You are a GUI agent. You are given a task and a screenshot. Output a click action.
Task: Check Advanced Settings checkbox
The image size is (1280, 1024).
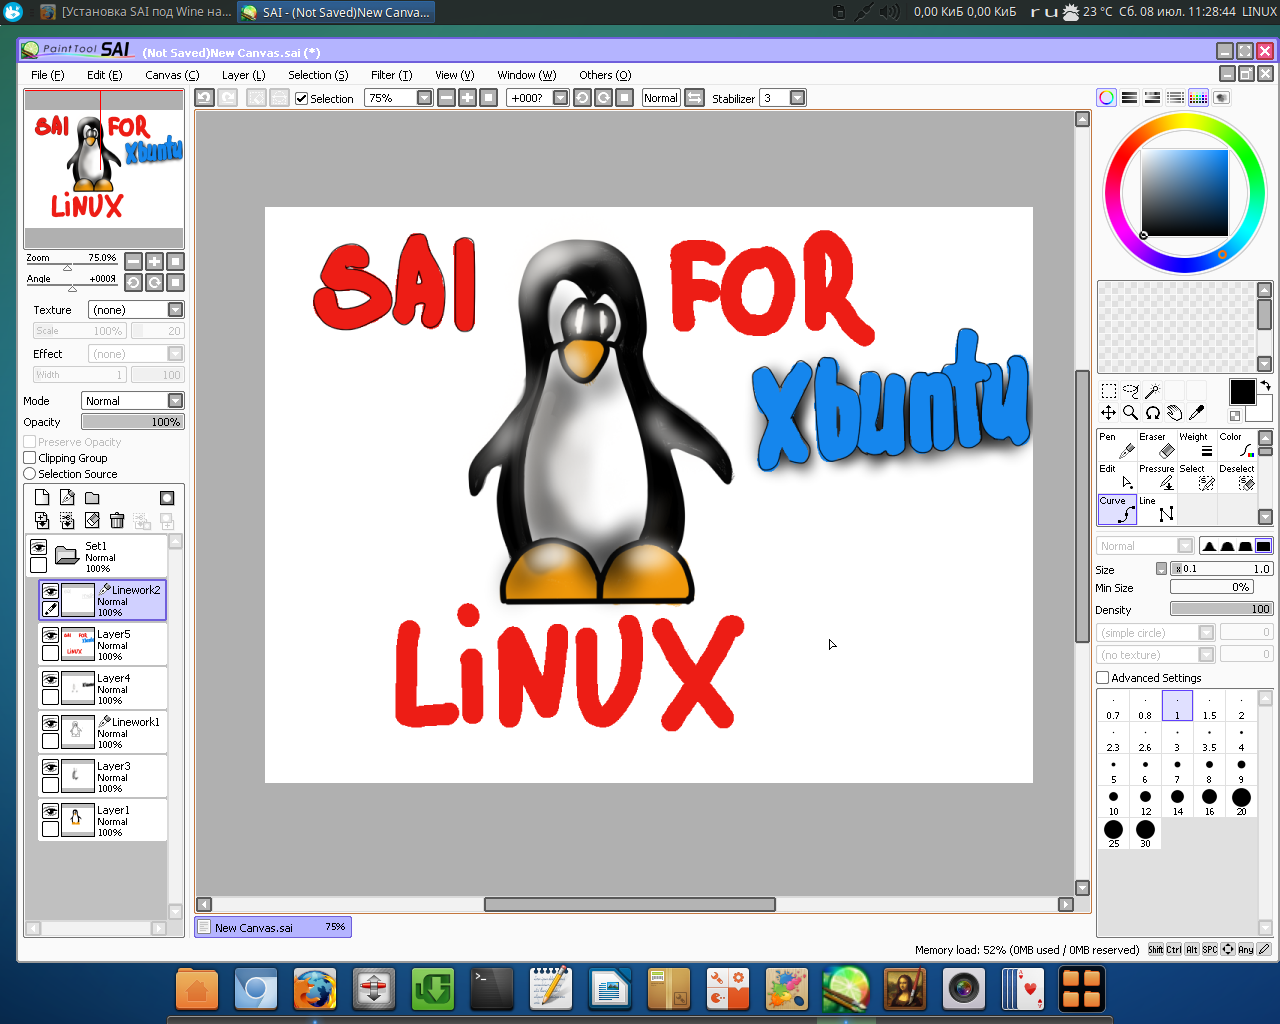[1103, 678]
